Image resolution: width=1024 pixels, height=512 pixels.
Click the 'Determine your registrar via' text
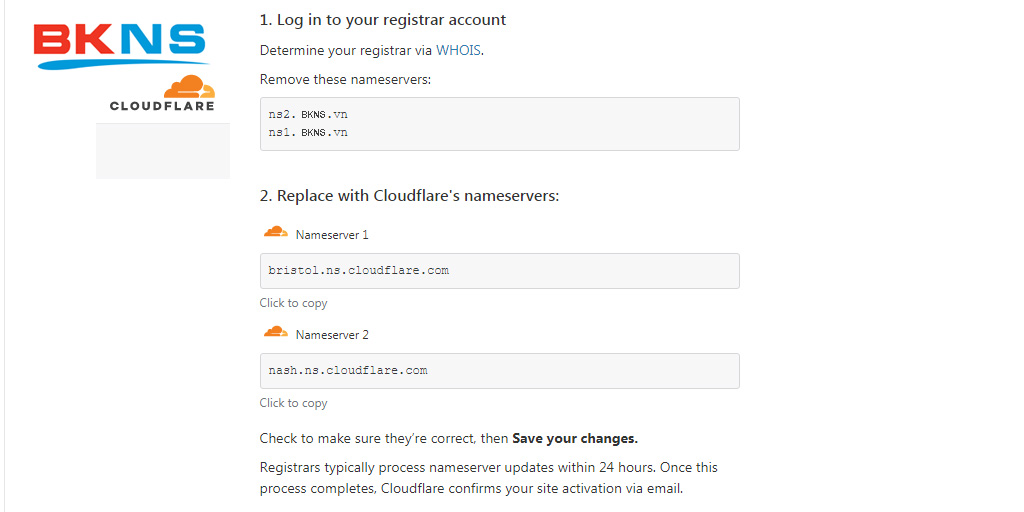click(346, 50)
